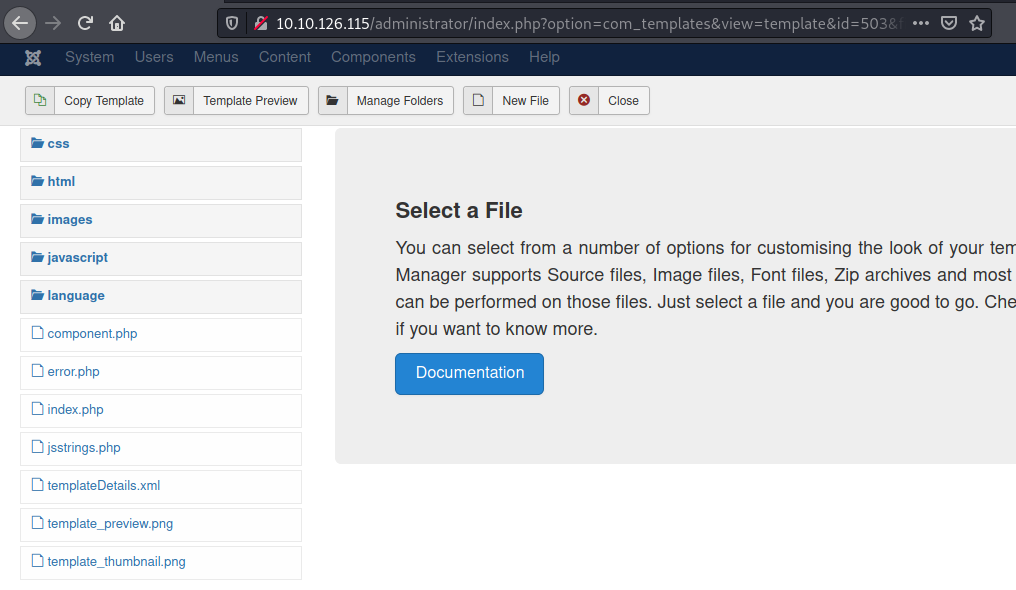Select the error.php file

point(73,372)
